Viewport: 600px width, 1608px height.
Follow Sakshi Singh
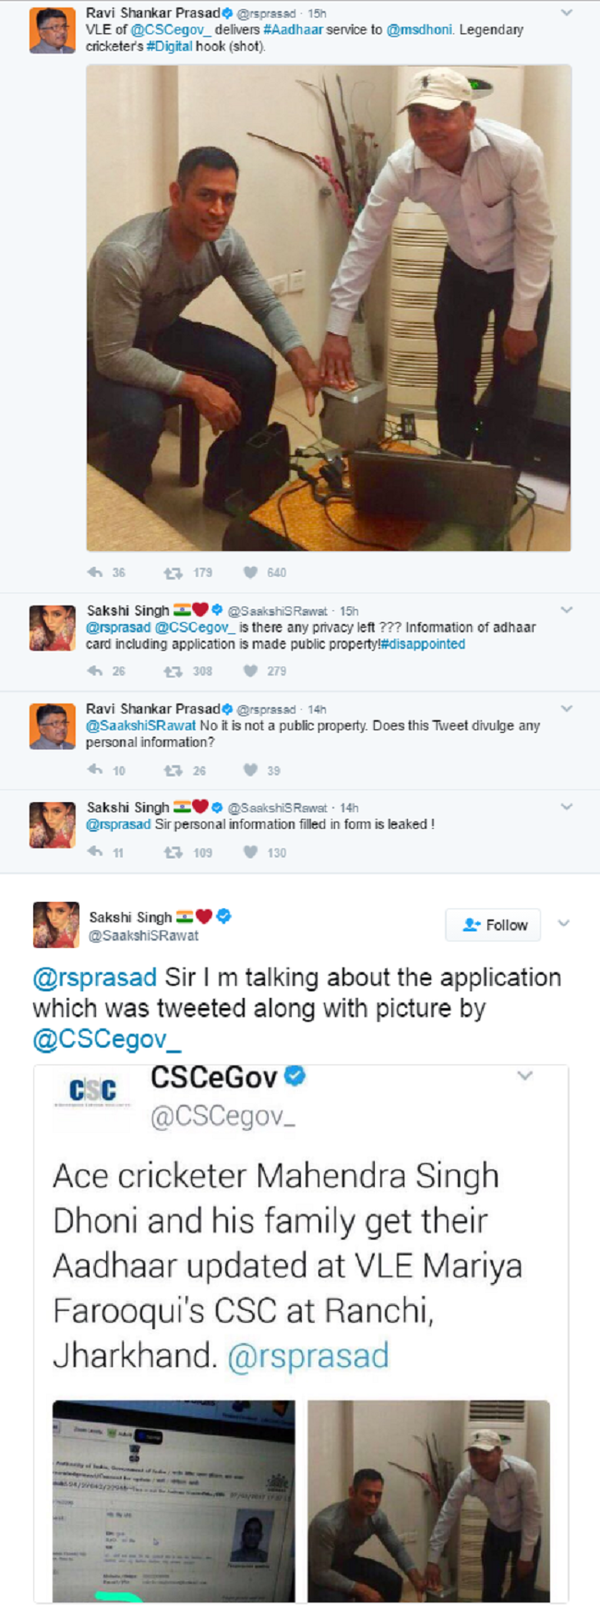click(x=494, y=925)
